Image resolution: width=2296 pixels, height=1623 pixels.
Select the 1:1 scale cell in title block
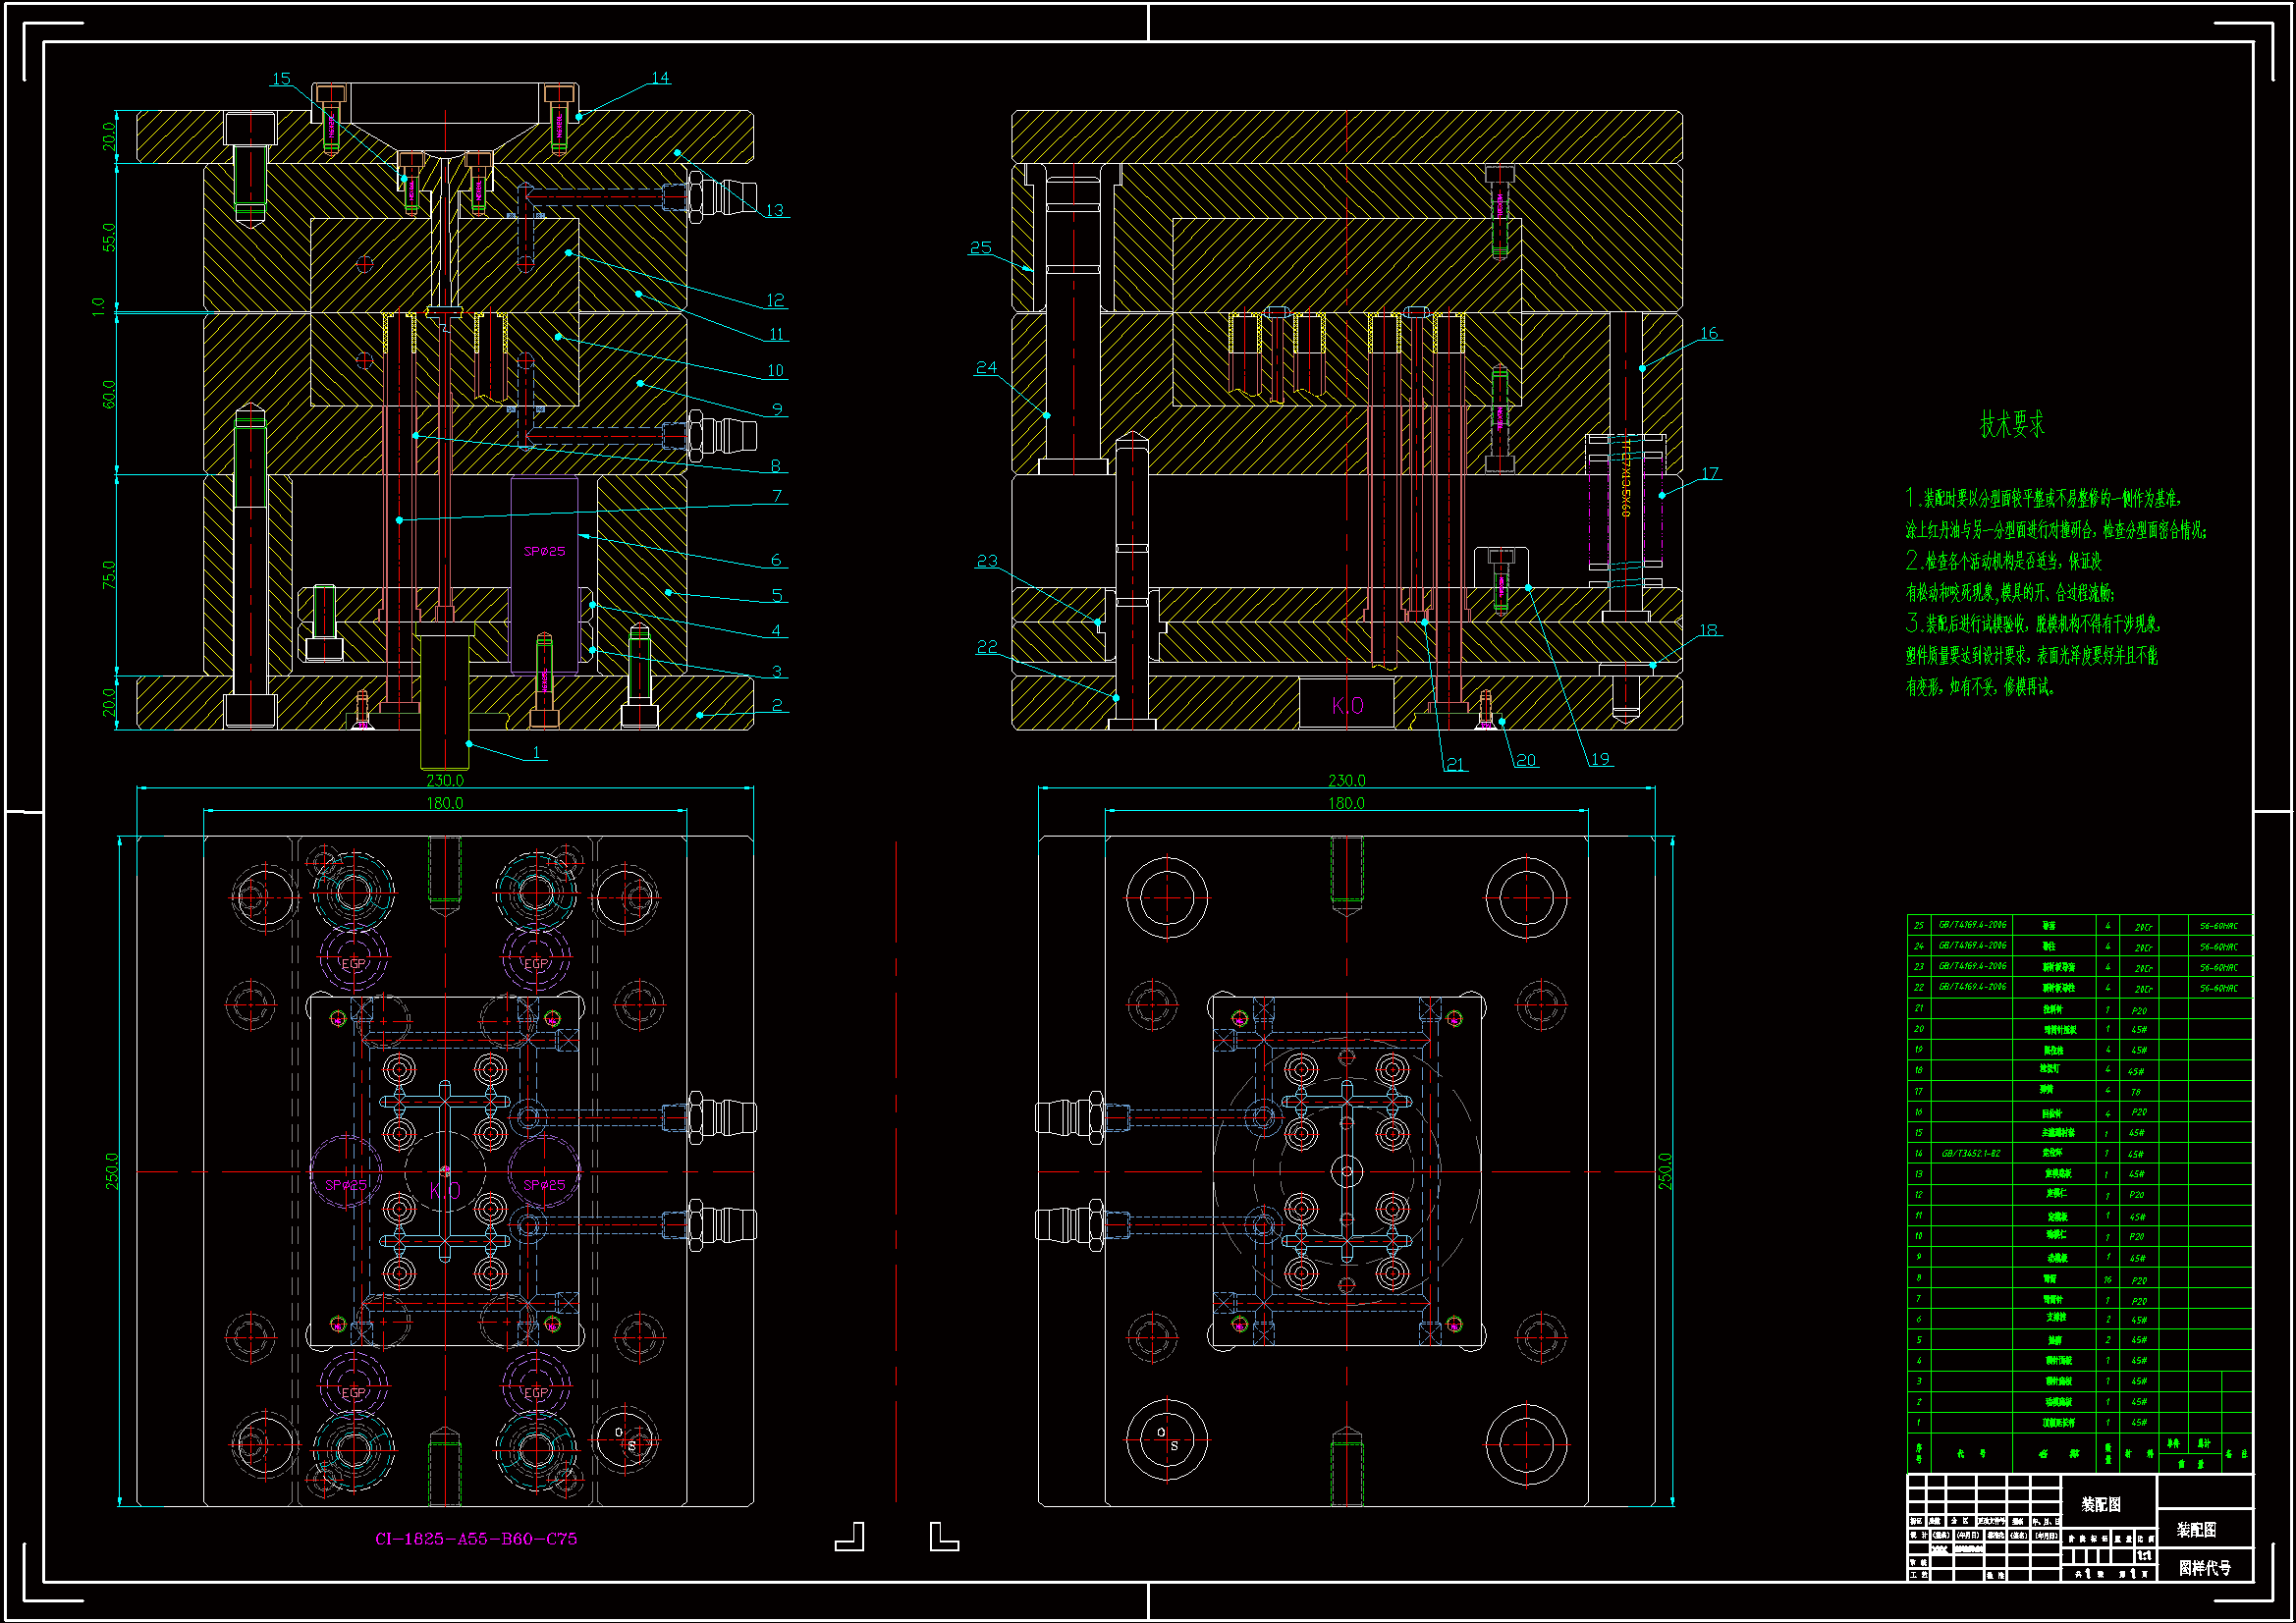[2144, 1556]
